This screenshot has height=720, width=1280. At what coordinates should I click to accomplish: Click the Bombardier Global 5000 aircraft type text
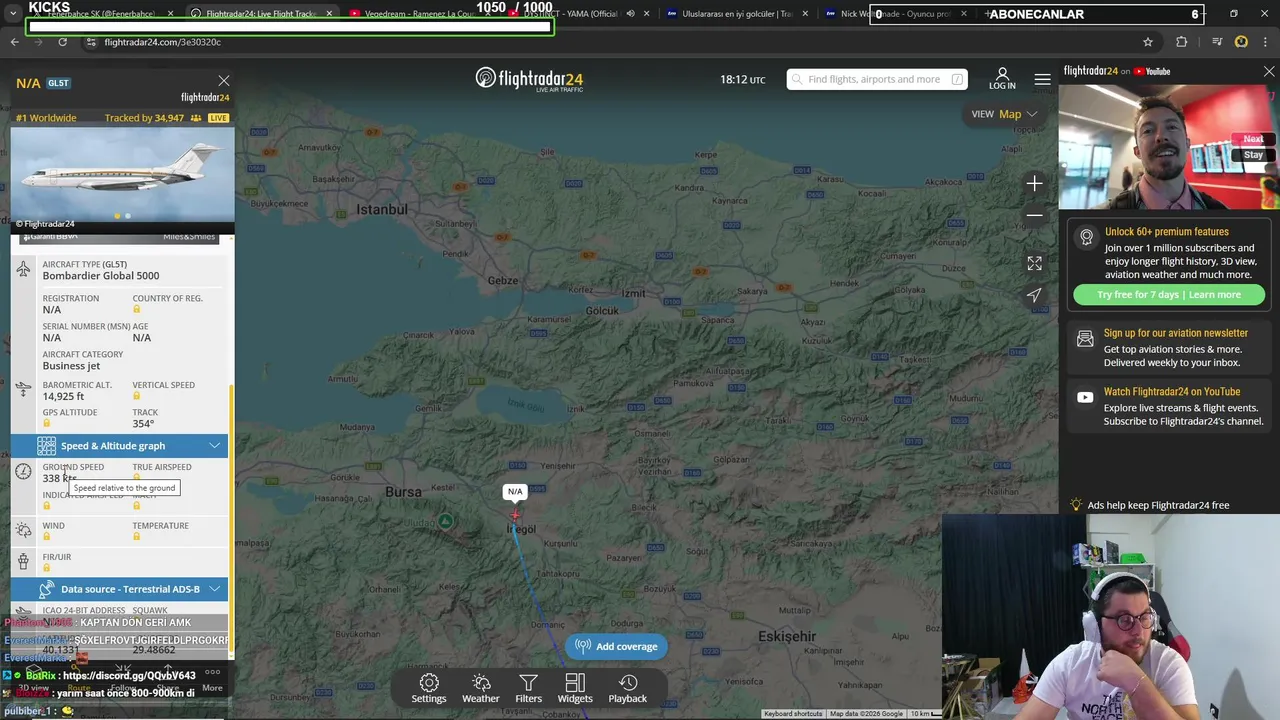(101, 276)
